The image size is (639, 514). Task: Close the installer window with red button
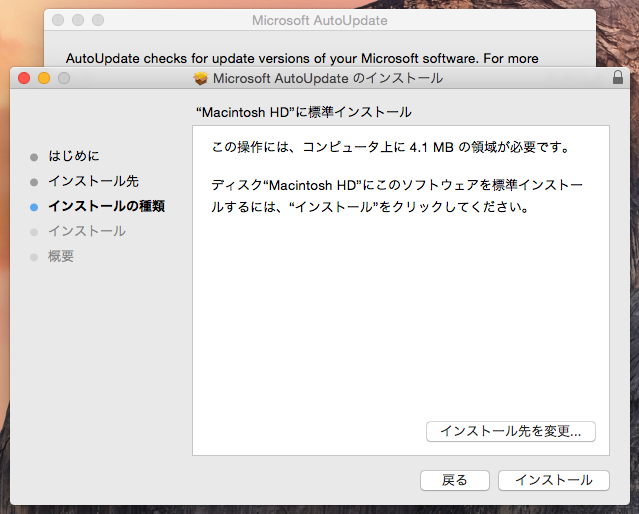[24, 78]
